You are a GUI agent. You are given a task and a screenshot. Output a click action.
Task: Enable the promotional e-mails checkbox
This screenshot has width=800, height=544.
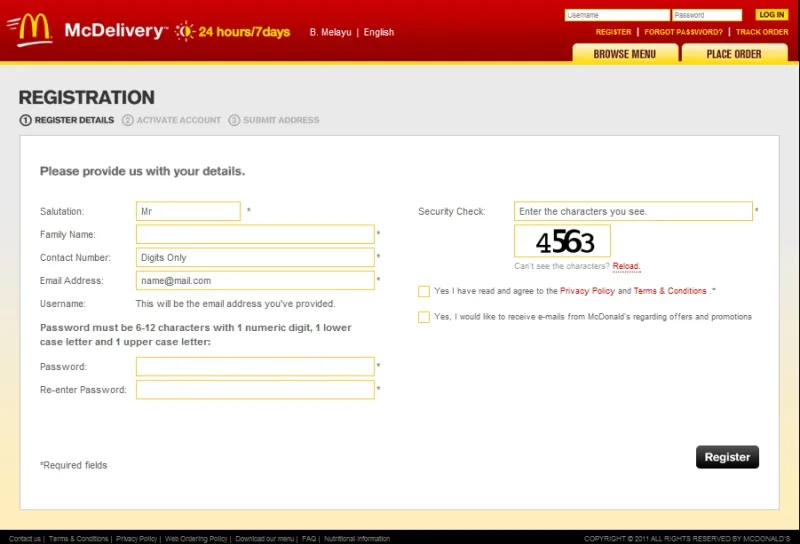(423, 317)
